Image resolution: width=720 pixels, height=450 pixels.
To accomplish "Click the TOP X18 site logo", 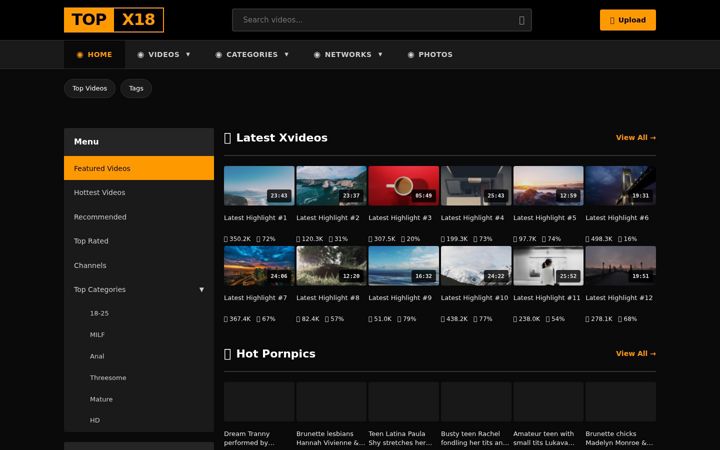I will (114, 20).
